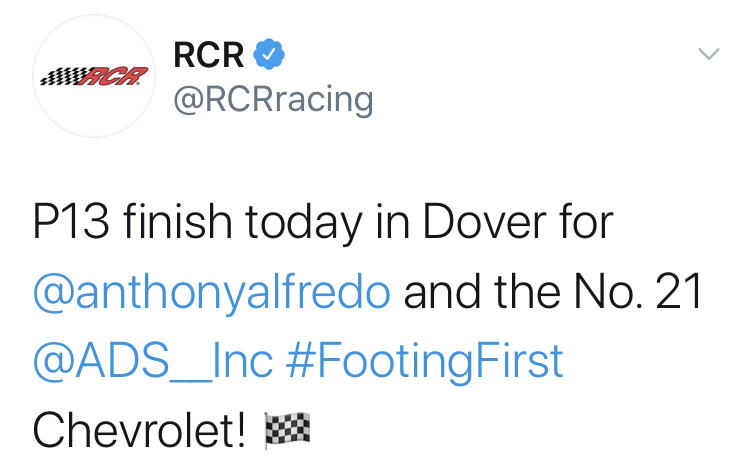The image size is (750, 469).
Task: Expand the tweet options chevron
Action: click(x=708, y=54)
